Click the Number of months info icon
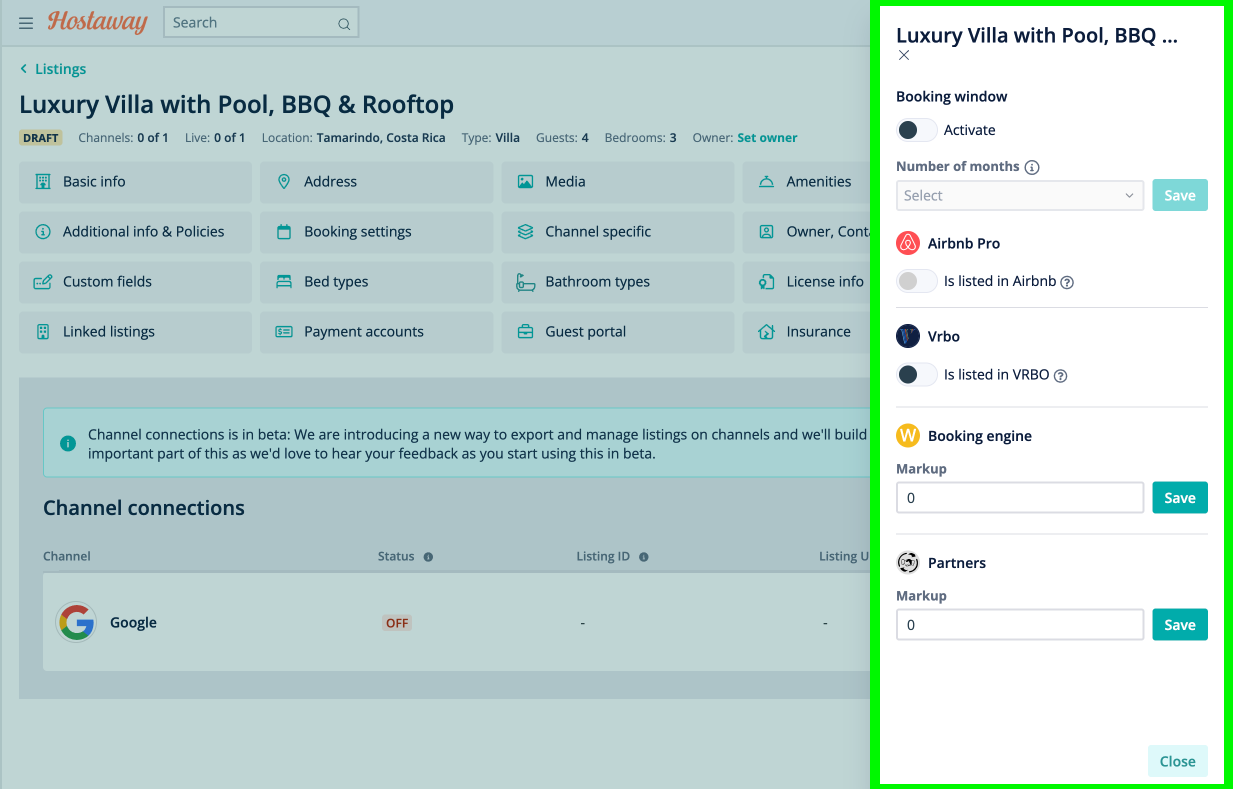This screenshot has height=789, width=1233. (x=1032, y=167)
